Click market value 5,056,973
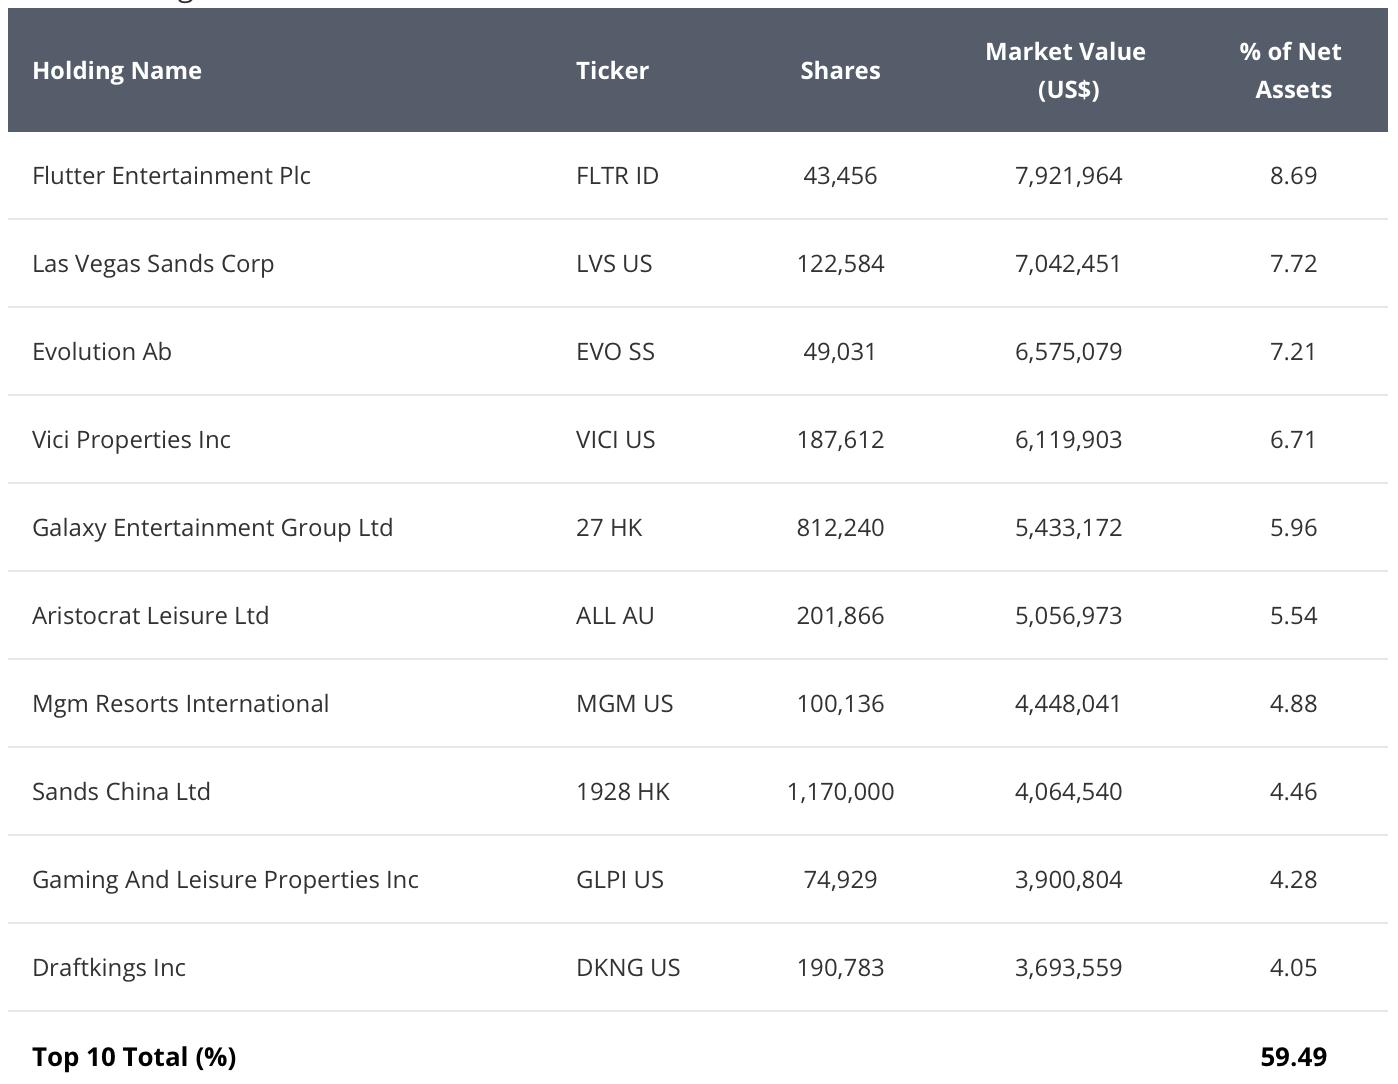The image size is (1398, 1084). (1068, 615)
